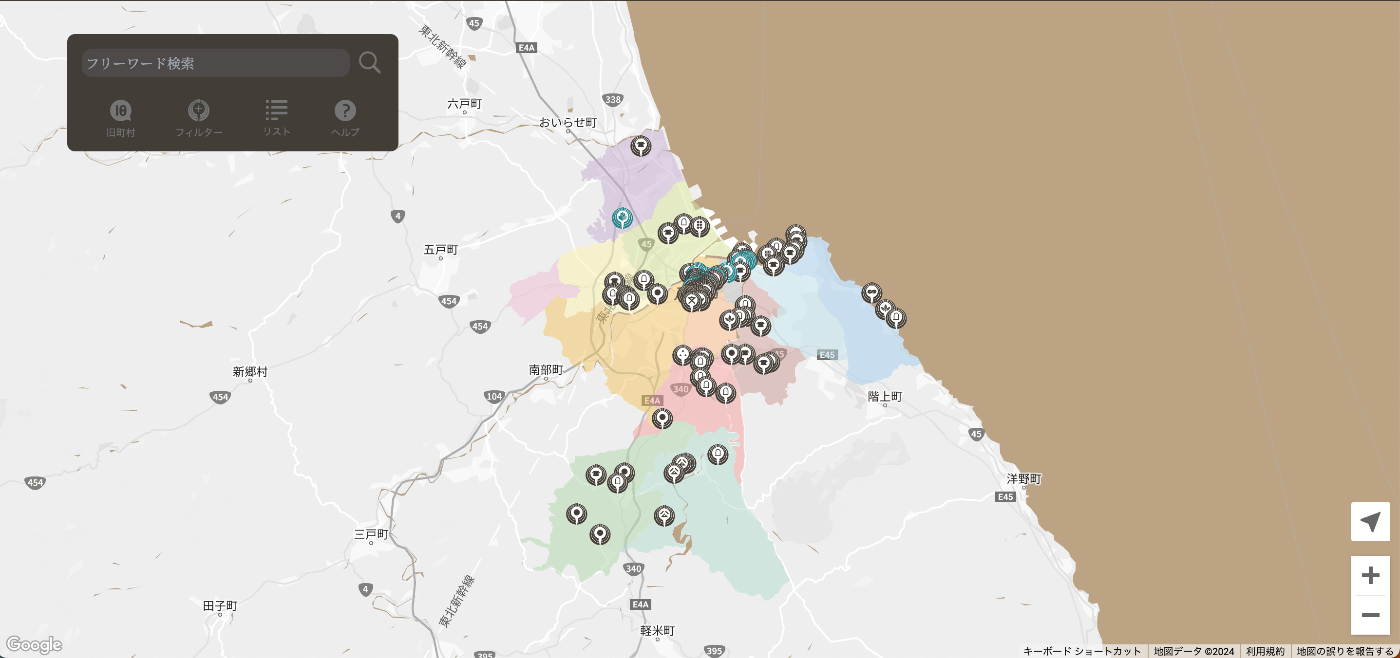Screen dimensions: 1400x658
Task: Zoom out with the minus button
Action: 1370,615
